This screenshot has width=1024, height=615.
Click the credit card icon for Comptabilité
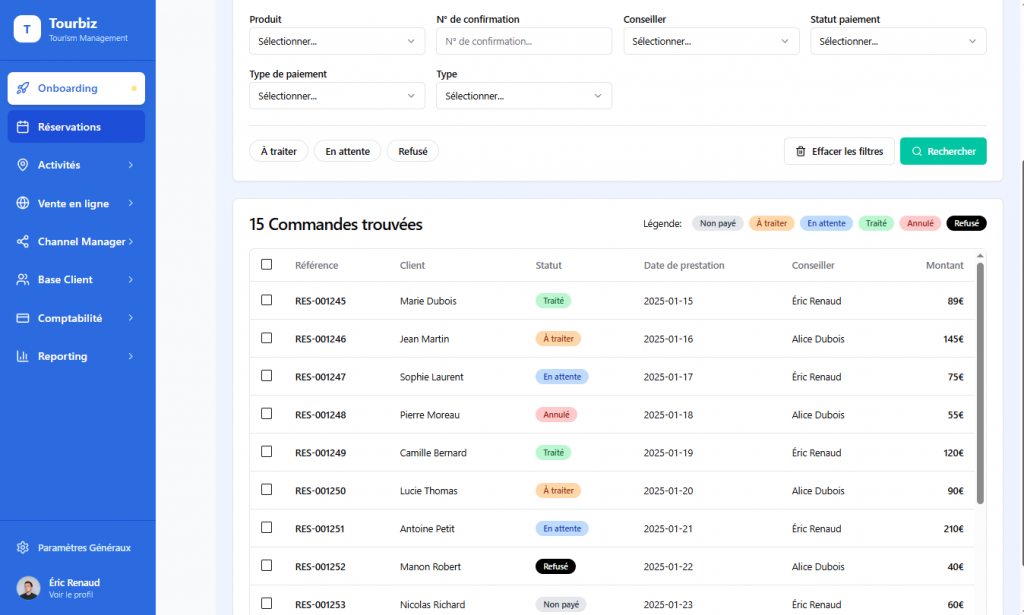(23, 318)
